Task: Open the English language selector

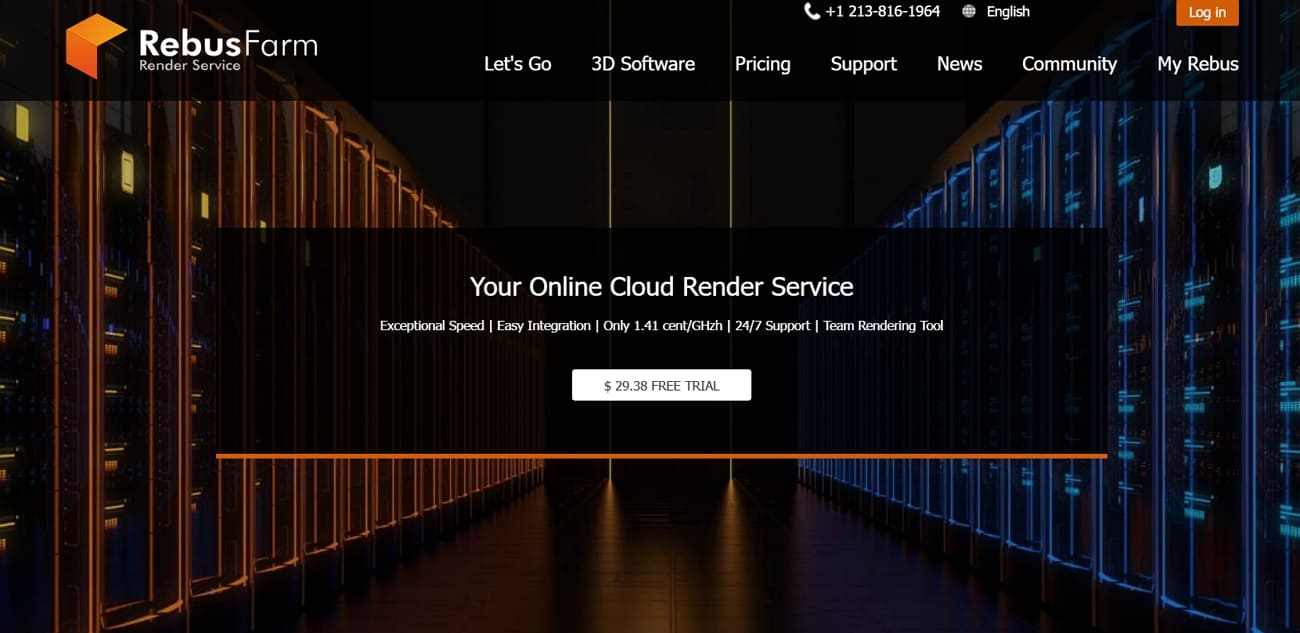Action: click(x=1007, y=12)
